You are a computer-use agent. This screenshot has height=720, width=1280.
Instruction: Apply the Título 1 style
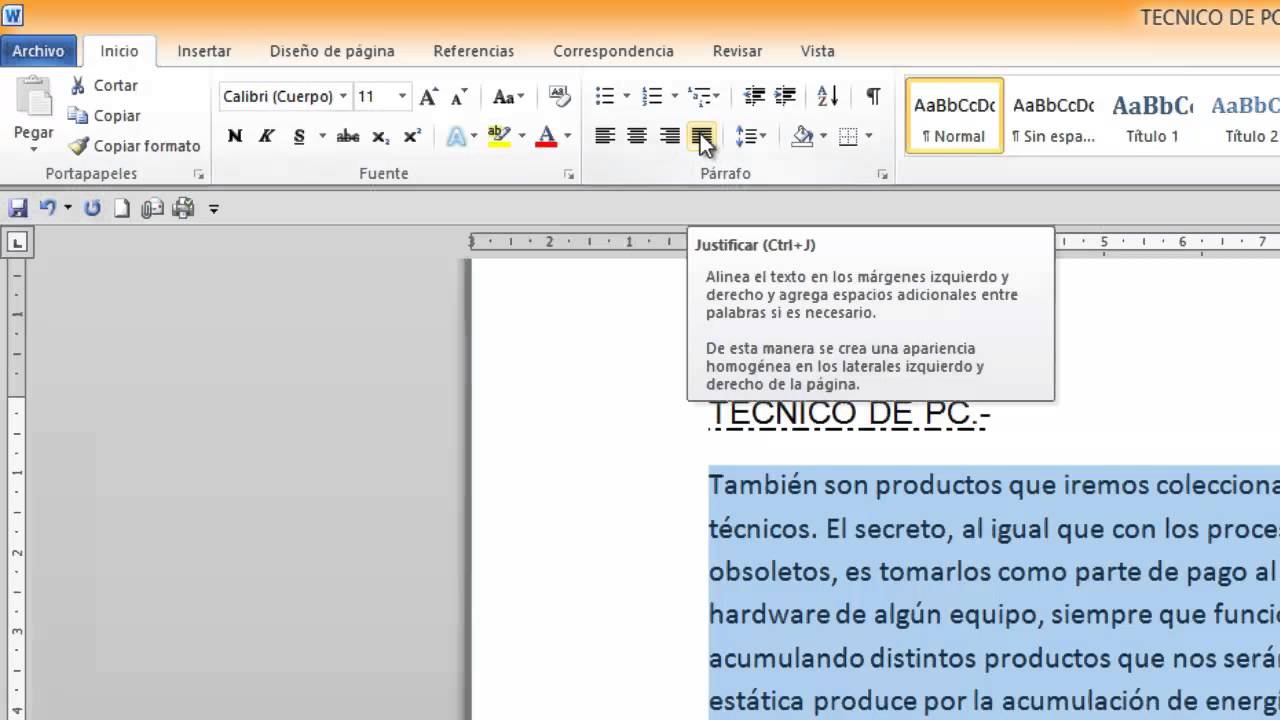pyautogui.click(x=1152, y=116)
